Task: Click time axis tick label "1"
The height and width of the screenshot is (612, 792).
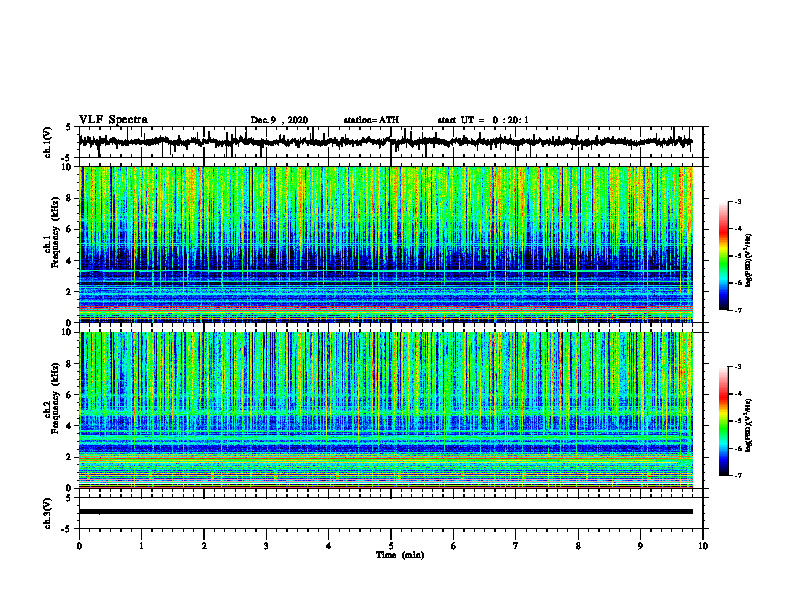Action: point(141,546)
